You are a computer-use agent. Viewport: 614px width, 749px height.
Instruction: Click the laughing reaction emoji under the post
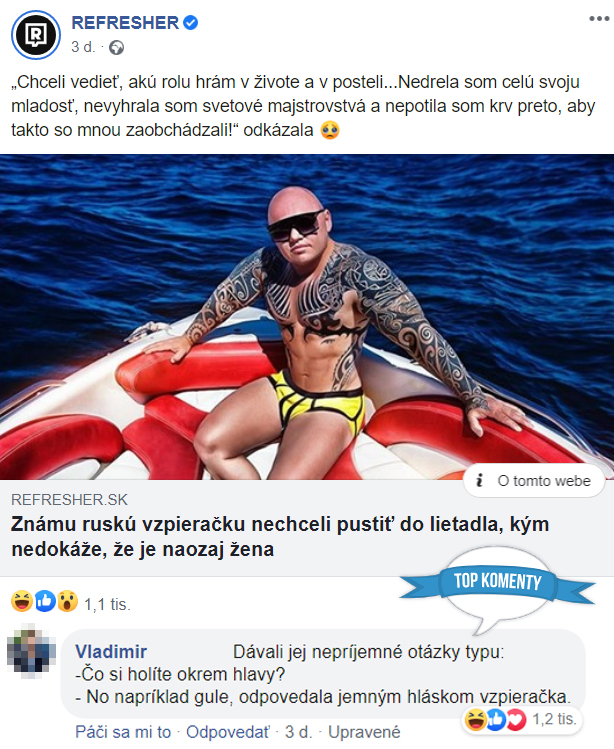(22, 601)
